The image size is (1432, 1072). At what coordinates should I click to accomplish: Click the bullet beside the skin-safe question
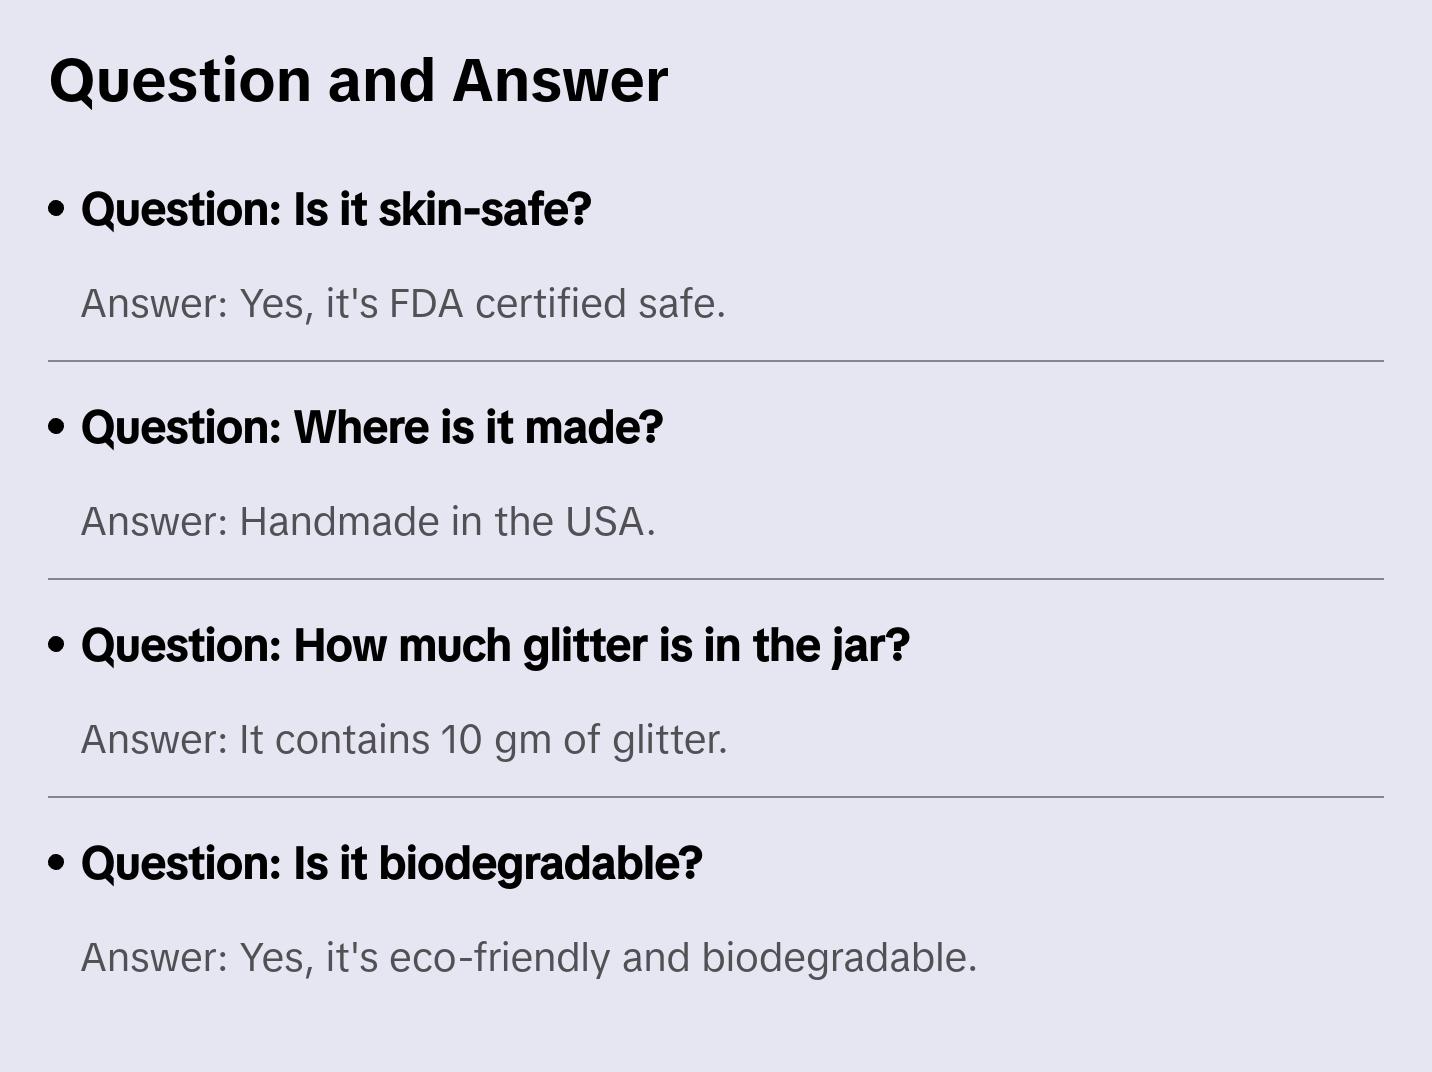point(57,209)
